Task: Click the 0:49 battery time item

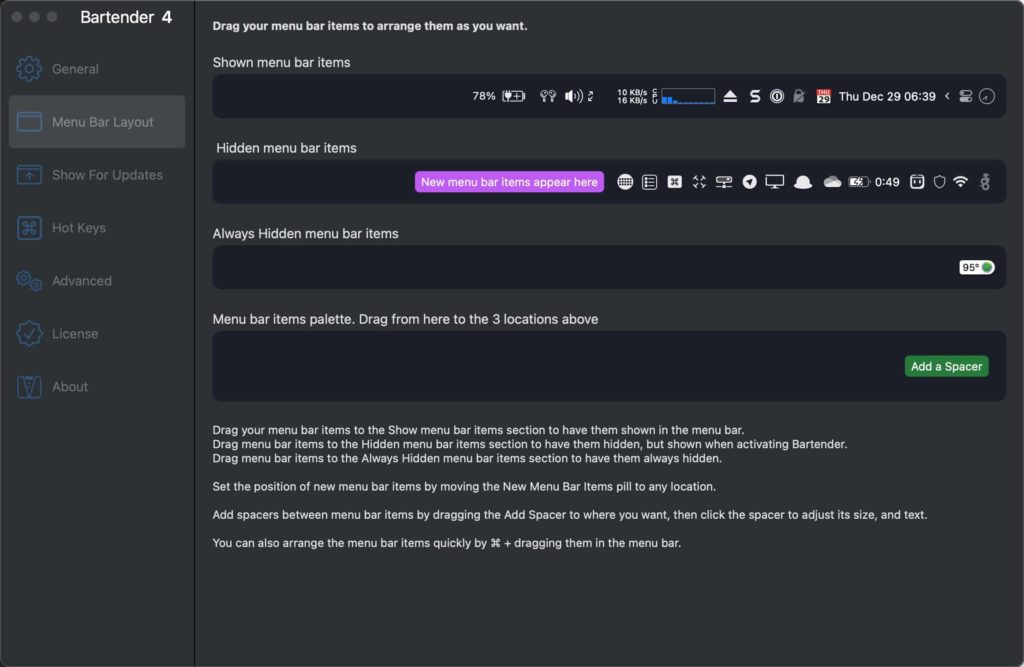Action: pyautogui.click(x=874, y=182)
